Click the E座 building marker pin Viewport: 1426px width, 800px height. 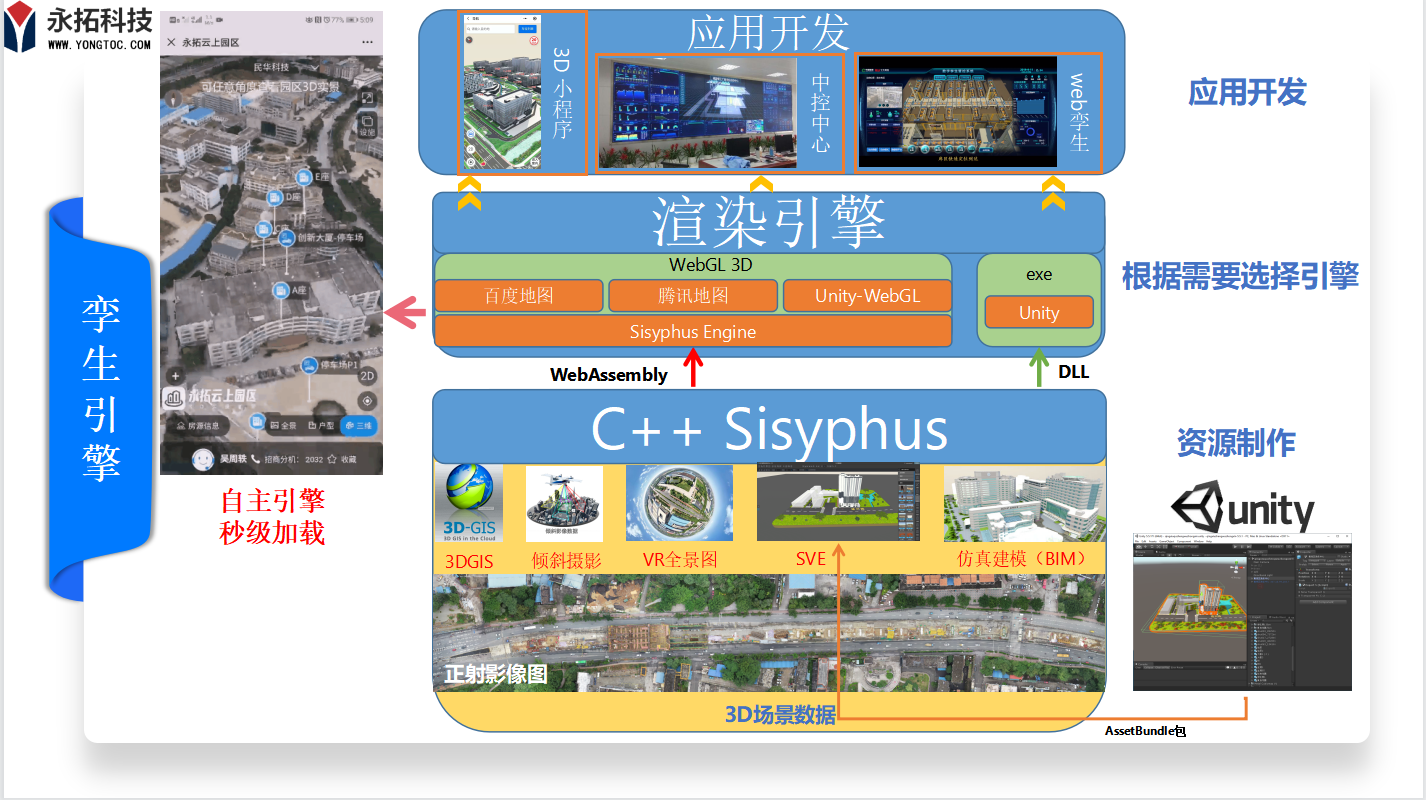tap(303, 178)
